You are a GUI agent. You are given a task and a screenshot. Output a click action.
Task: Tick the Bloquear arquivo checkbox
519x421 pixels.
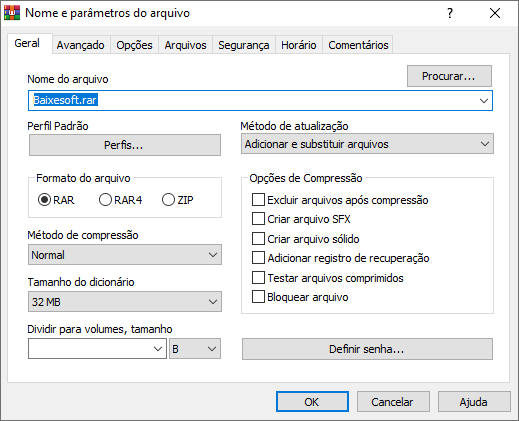[x=258, y=297]
